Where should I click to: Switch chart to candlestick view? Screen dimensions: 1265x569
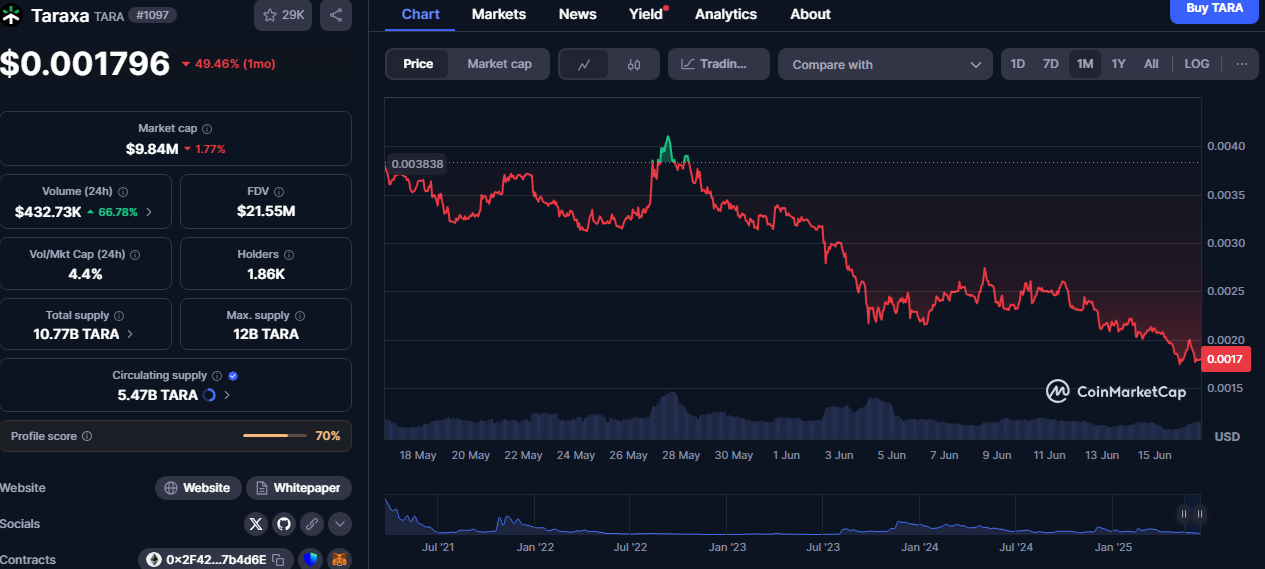(x=634, y=64)
